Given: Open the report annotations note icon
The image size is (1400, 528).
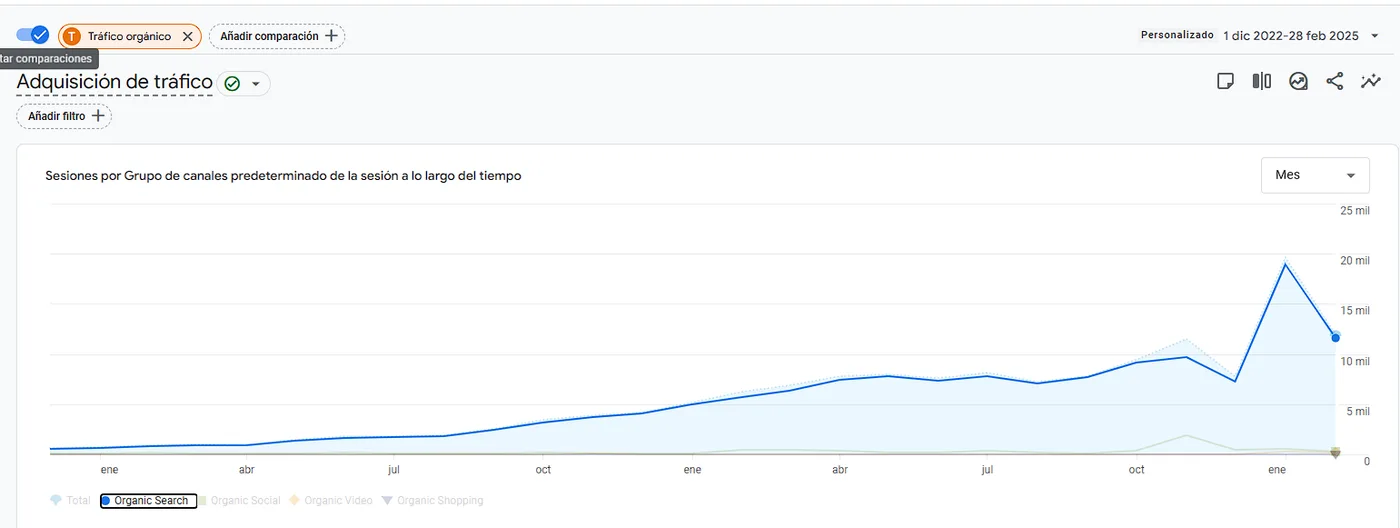Looking at the screenshot, I should [x=1225, y=82].
